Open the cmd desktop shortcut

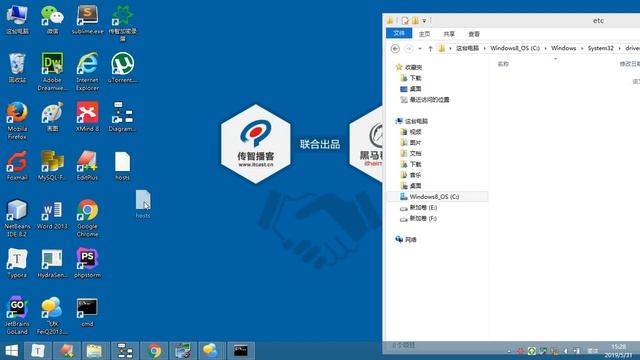click(87, 312)
